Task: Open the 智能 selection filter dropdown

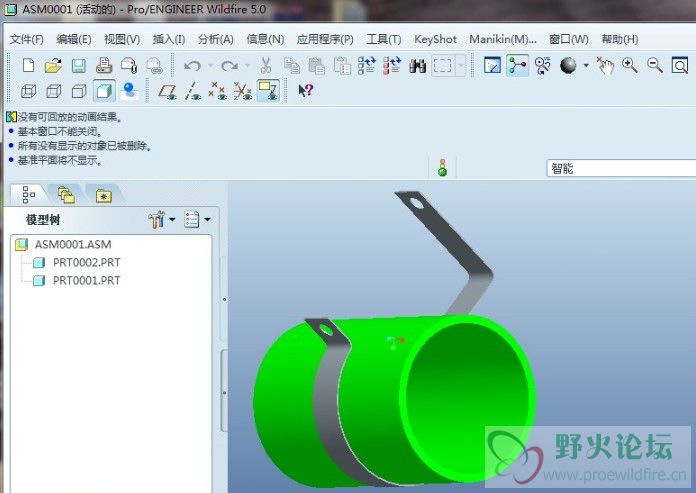Action: point(621,169)
